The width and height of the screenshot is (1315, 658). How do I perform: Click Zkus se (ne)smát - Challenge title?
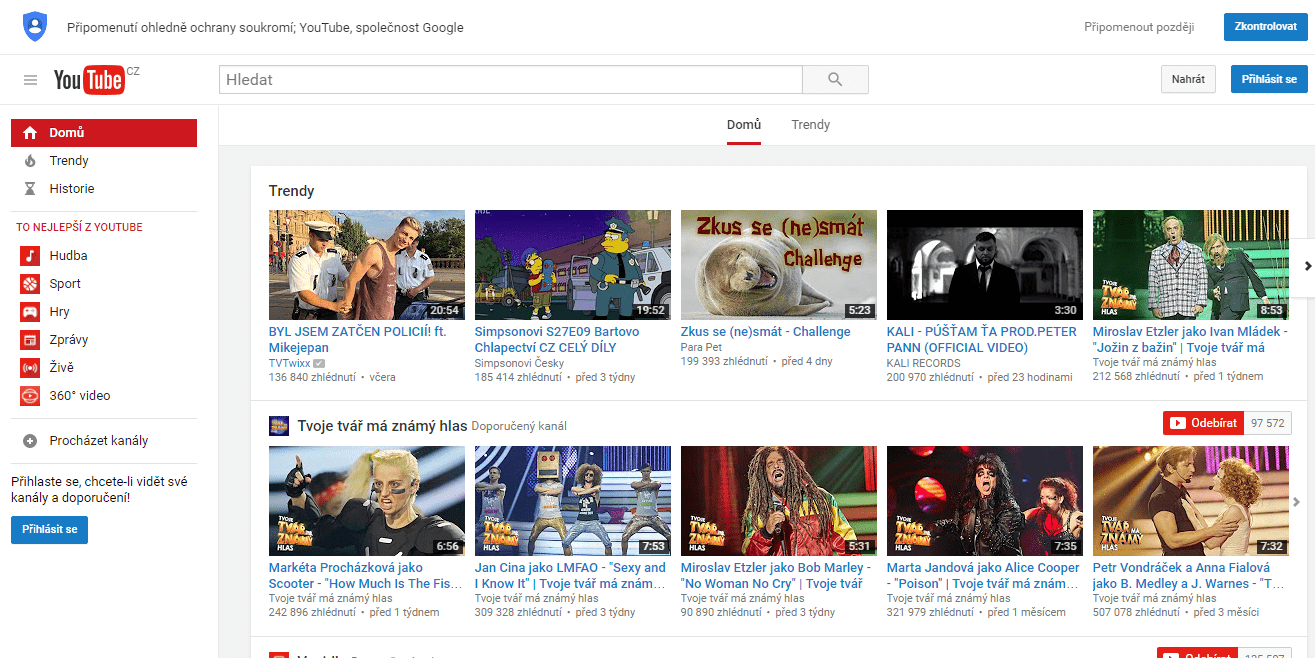tap(766, 332)
